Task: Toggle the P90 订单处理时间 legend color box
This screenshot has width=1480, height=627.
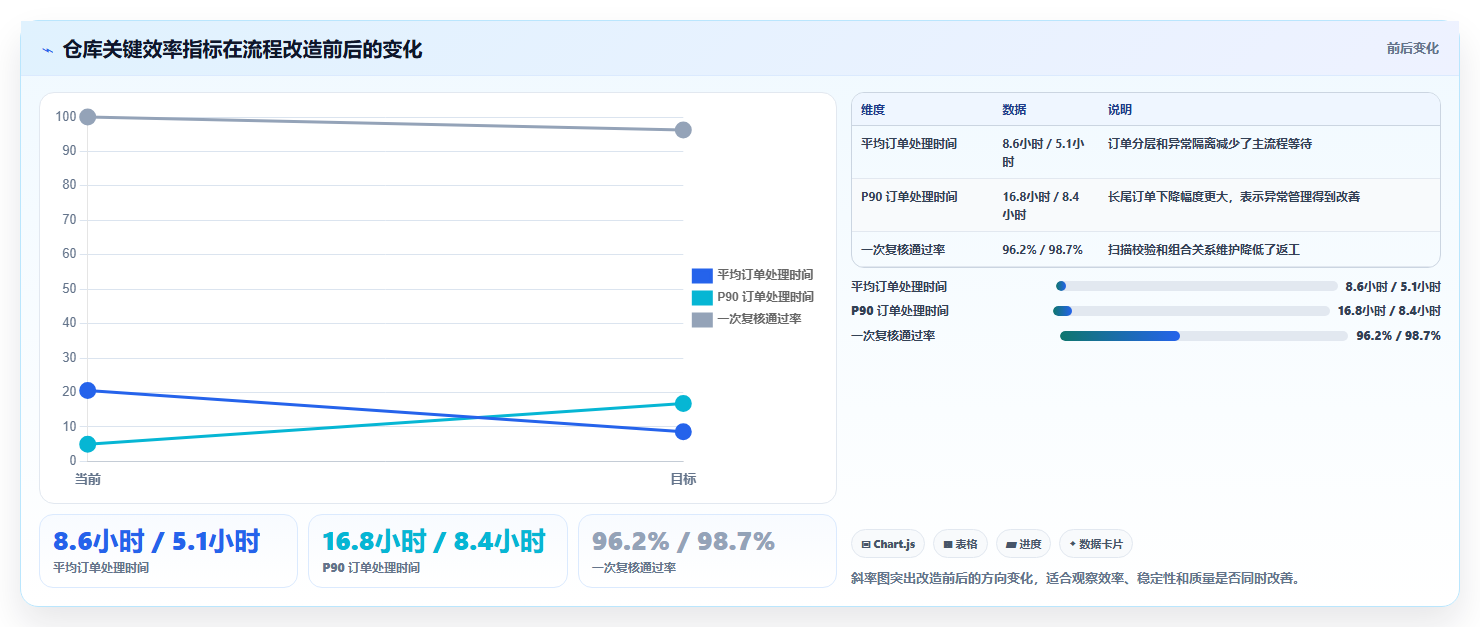Action: [x=702, y=297]
